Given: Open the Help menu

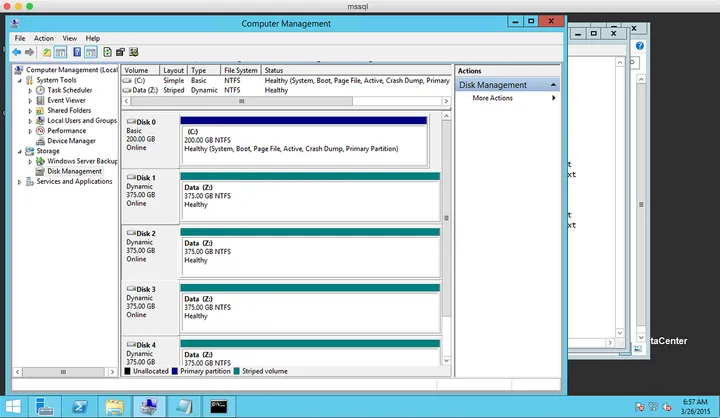Looking at the screenshot, I should (x=93, y=38).
